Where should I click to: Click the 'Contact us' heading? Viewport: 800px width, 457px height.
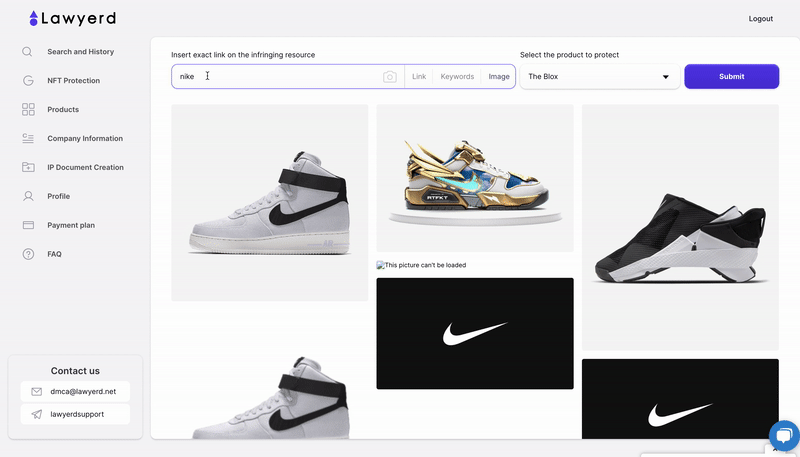click(x=75, y=371)
